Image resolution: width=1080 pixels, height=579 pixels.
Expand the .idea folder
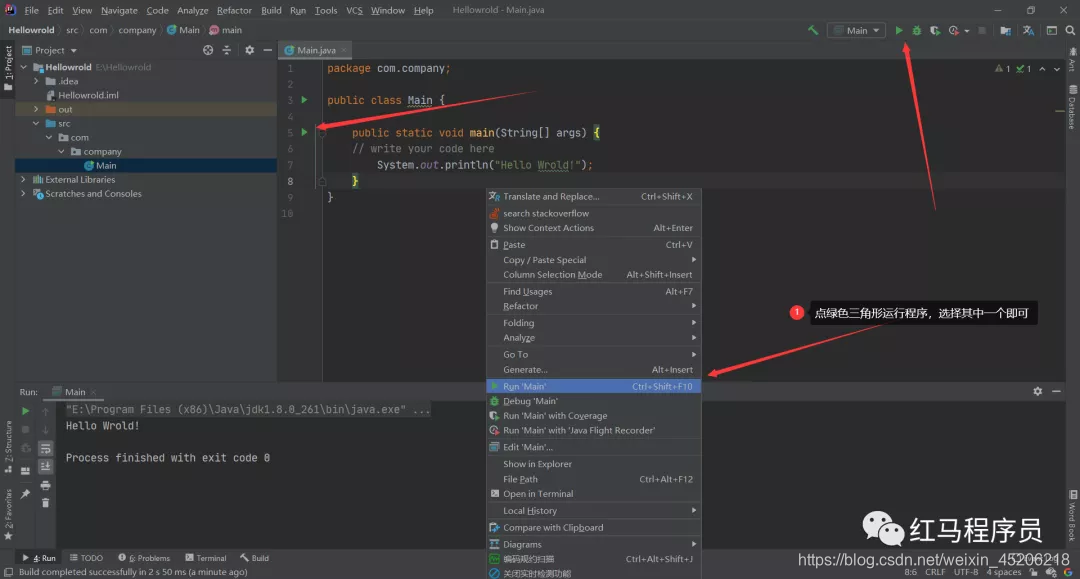37,81
